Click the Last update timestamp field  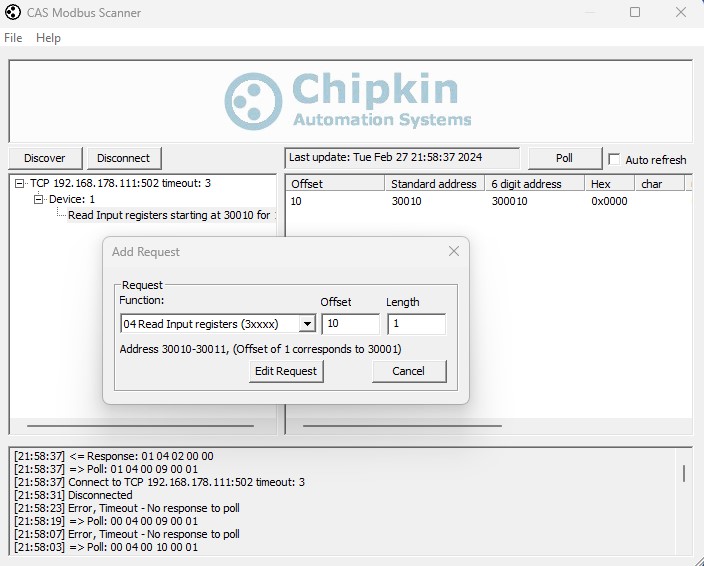pyautogui.click(x=402, y=158)
